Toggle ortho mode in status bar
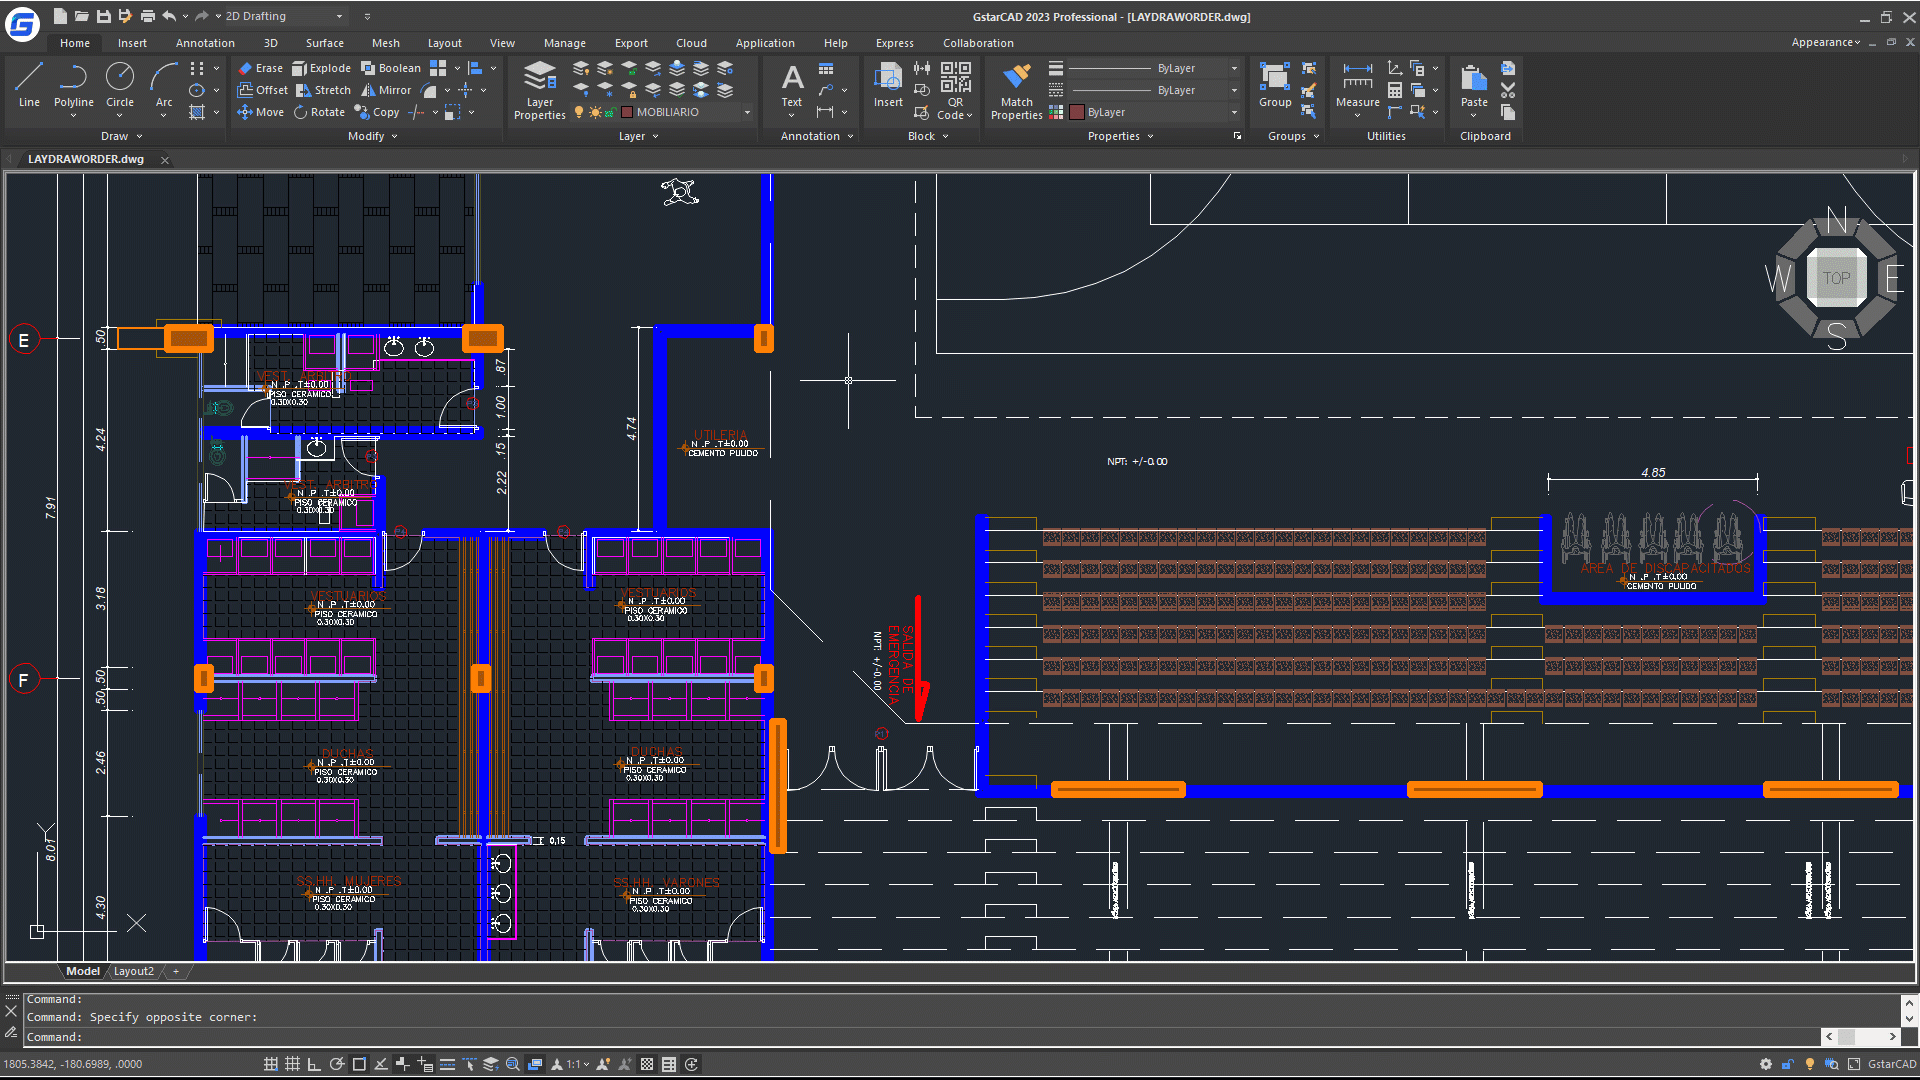The width and height of the screenshot is (1920, 1080). click(314, 1064)
